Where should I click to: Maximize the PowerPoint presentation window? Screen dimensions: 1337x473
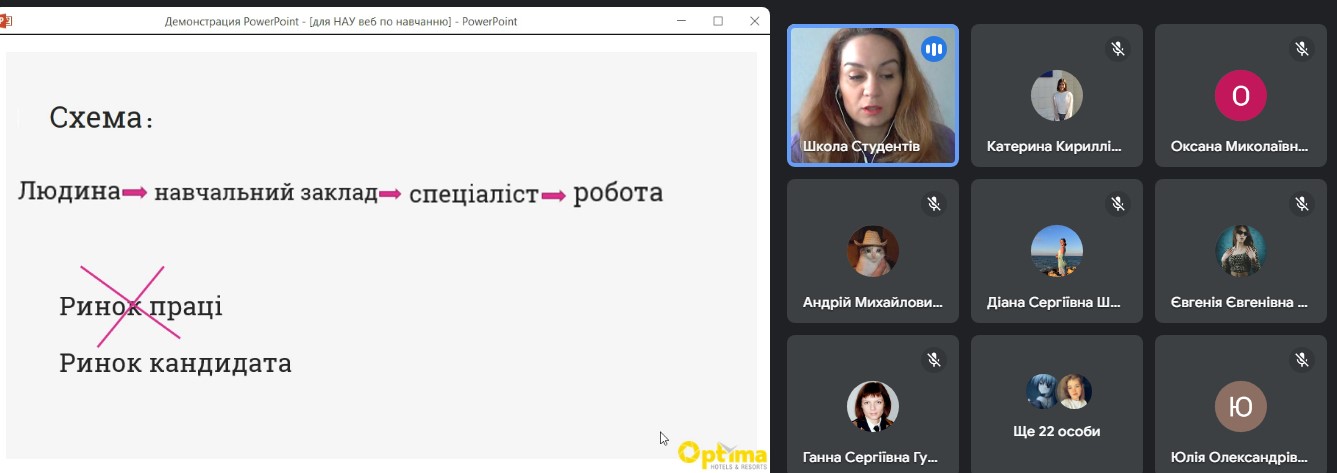coord(717,21)
